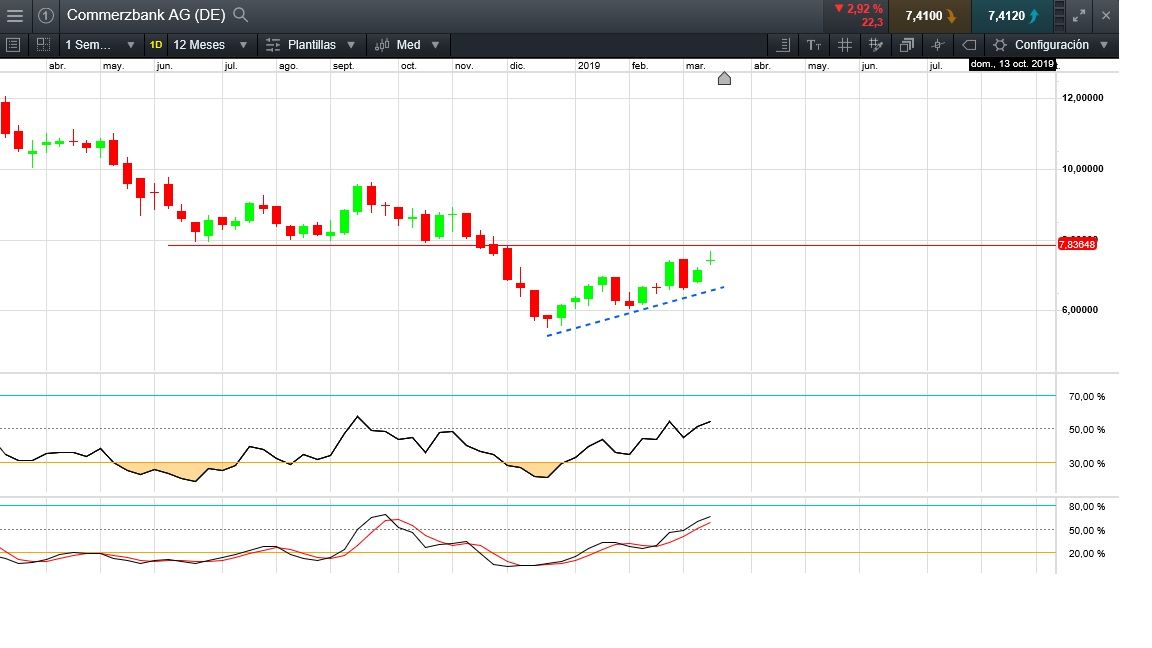Image resolution: width=1152 pixels, height=648 pixels.
Task: Toggle the dashed layout grid icon
Action: tap(43, 45)
